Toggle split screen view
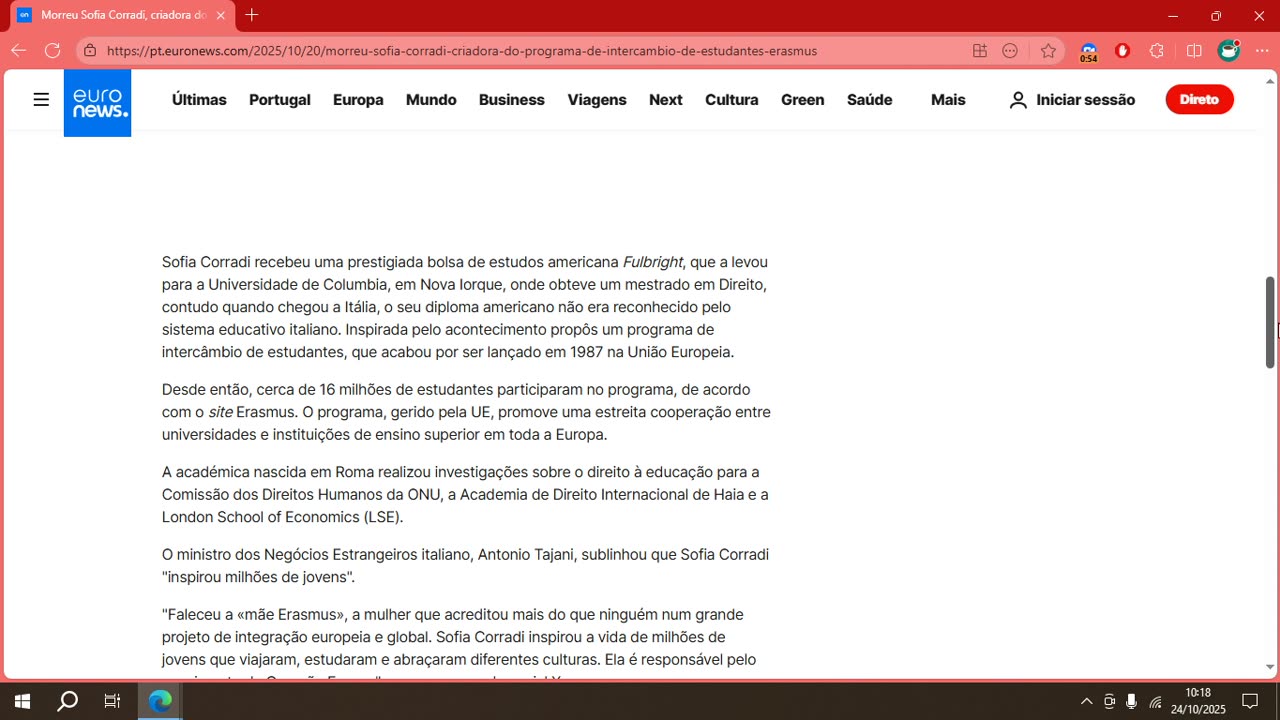 [x=1194, y=50]
